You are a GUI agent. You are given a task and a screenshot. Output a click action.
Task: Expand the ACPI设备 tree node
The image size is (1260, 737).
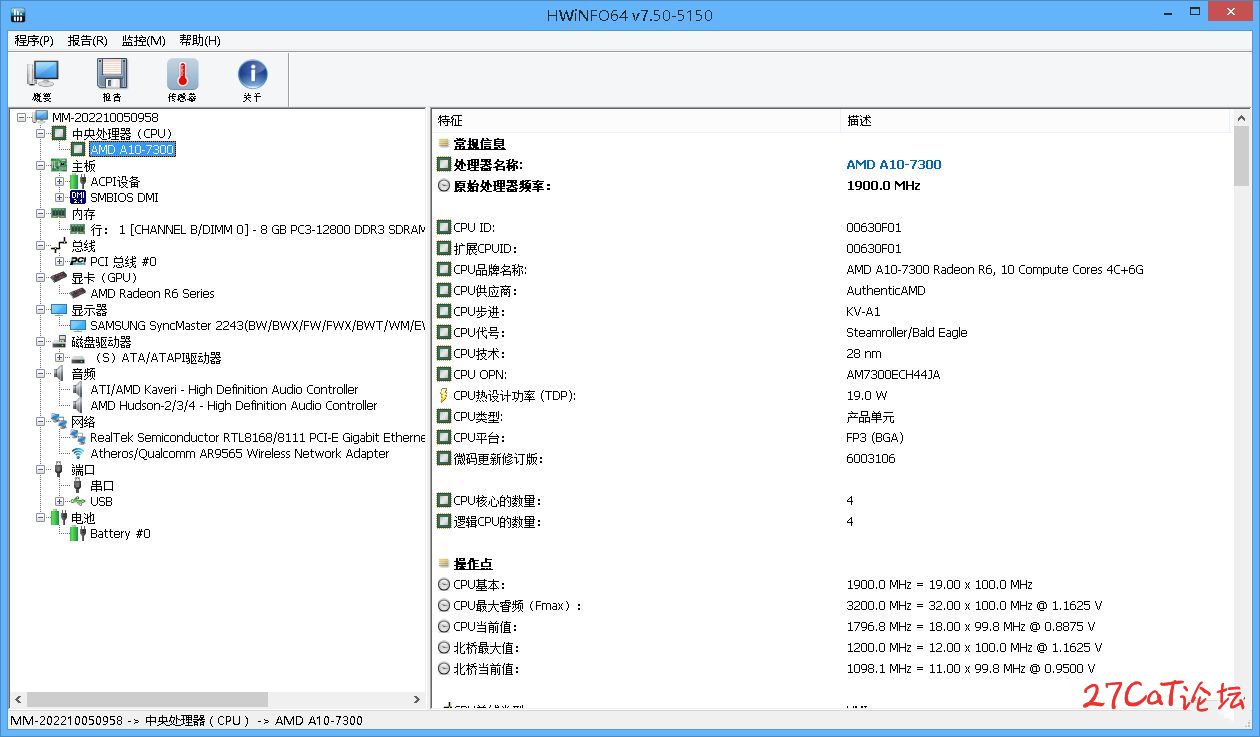pyautogui.click(x=60, y=181)
